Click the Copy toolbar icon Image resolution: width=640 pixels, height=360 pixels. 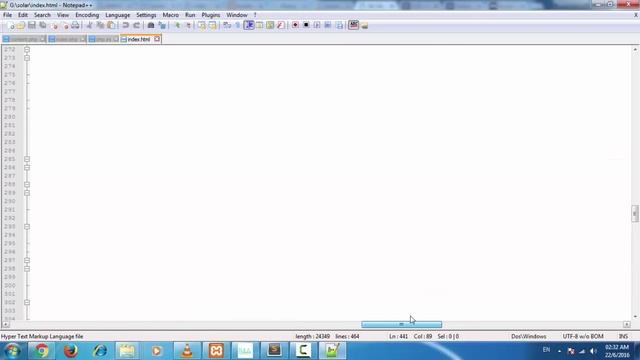click(100, 25)
